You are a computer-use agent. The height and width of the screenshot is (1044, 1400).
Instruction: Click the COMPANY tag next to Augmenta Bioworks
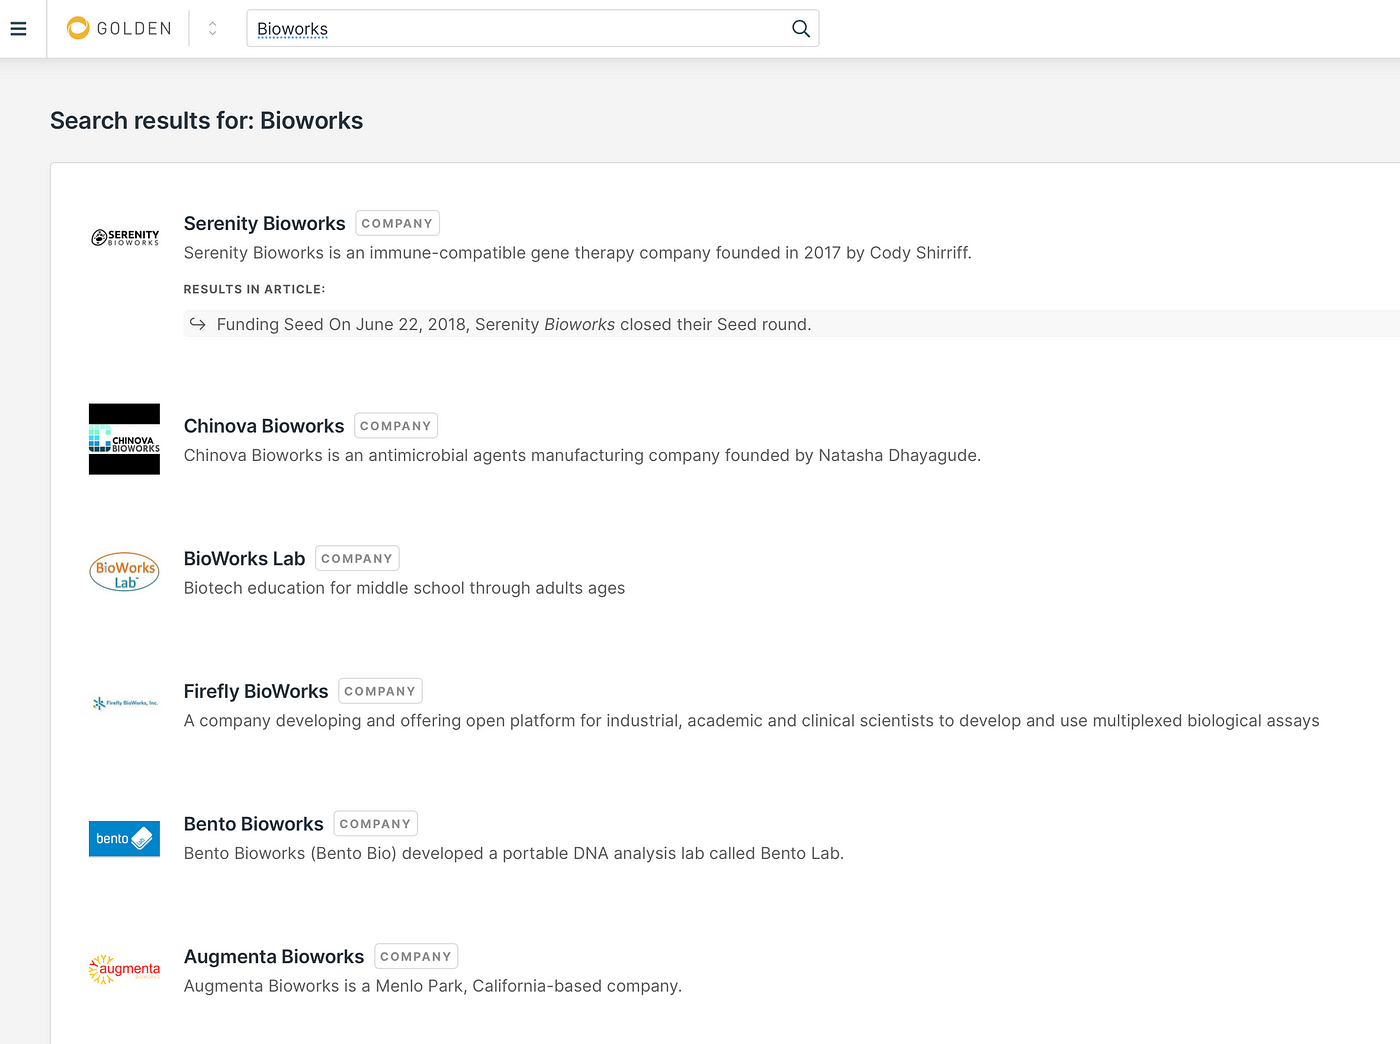point(416,956)
